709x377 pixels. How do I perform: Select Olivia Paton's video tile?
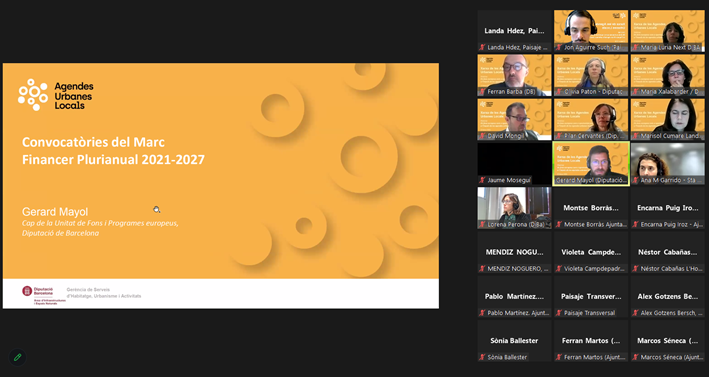(x=591, y=75)
